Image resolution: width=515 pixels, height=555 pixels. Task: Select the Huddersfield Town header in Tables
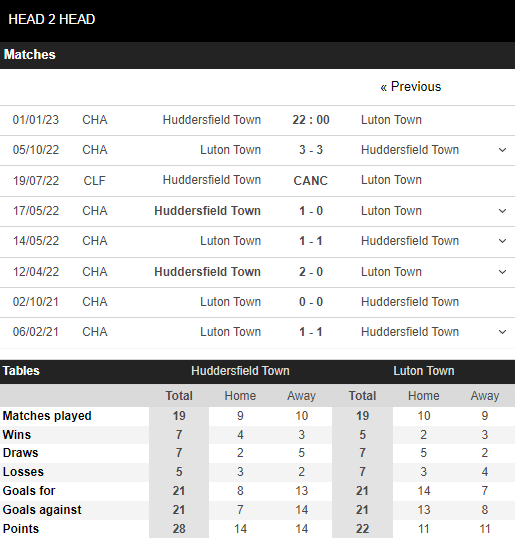click(x=240, y=371)
